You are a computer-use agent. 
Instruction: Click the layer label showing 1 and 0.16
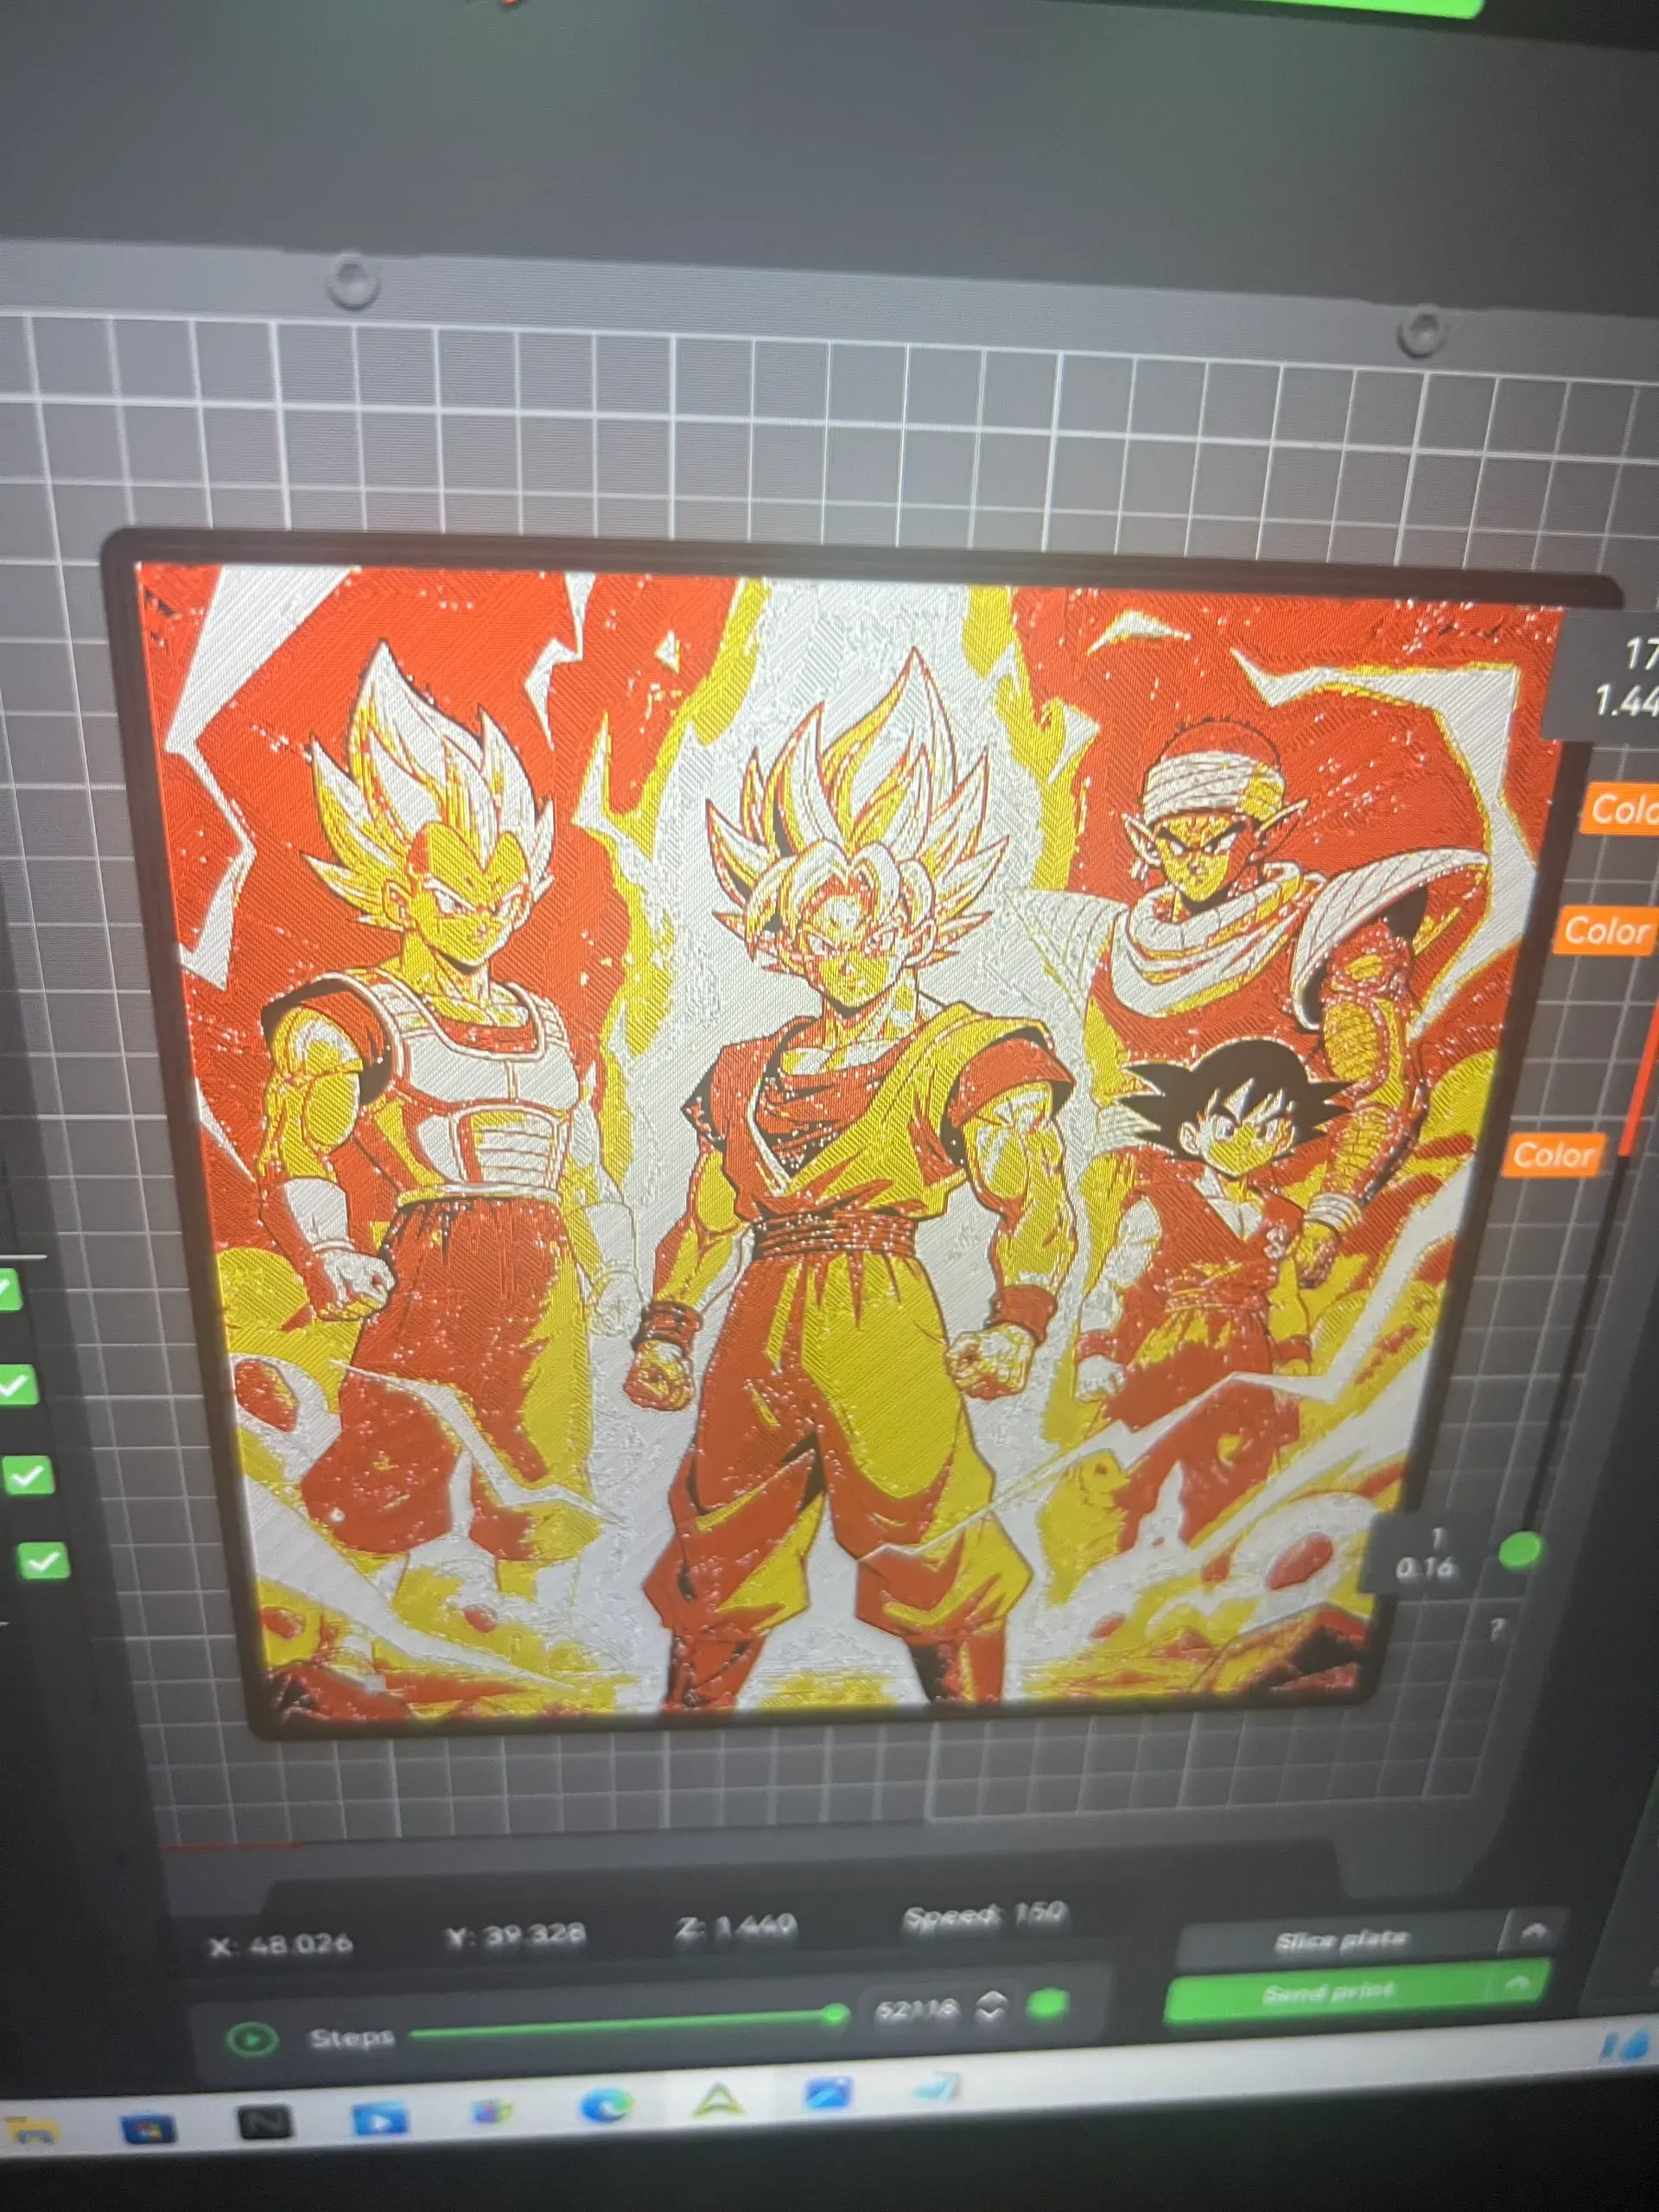(x=1425, y=1554)
